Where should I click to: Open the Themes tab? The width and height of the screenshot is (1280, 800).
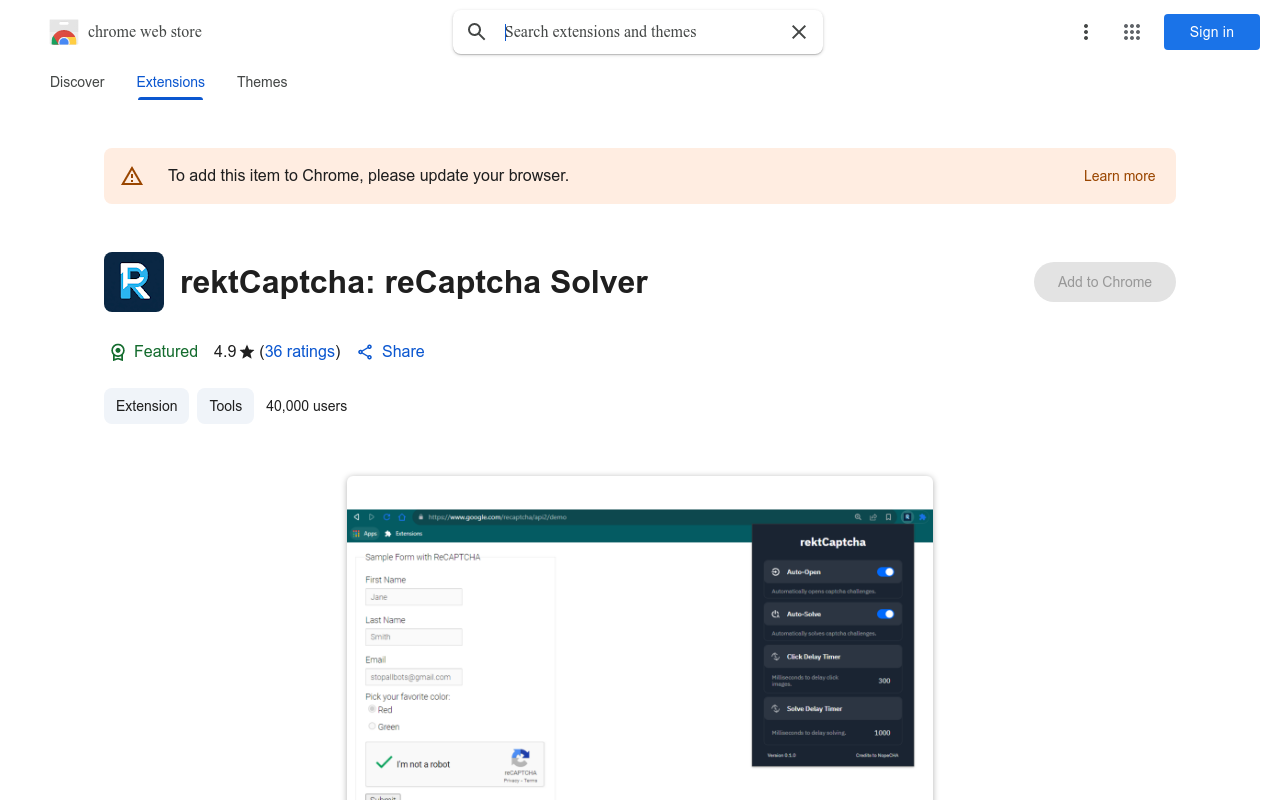click(262, 82)
